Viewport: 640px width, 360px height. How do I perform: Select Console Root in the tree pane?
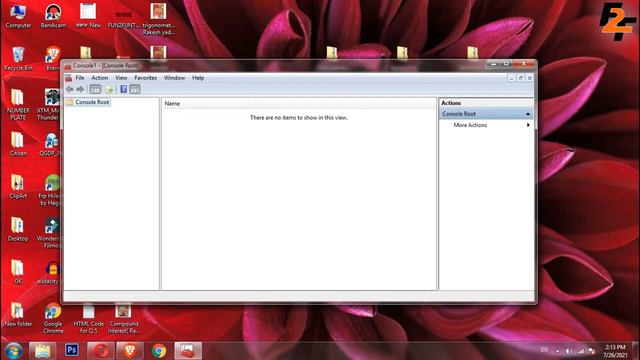point(92,102)
